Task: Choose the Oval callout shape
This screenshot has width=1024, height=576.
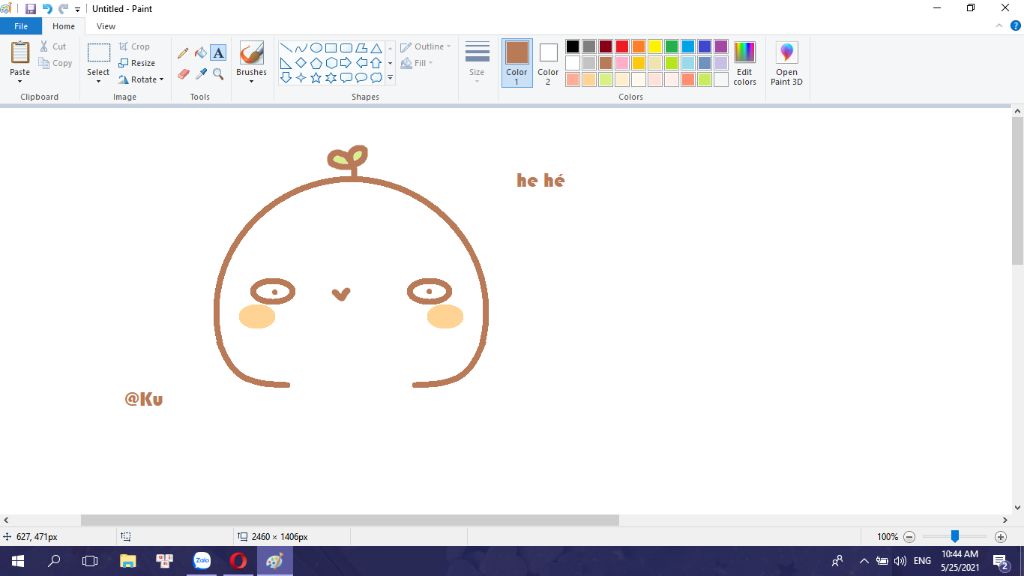Action: click(x=360, y=78)
